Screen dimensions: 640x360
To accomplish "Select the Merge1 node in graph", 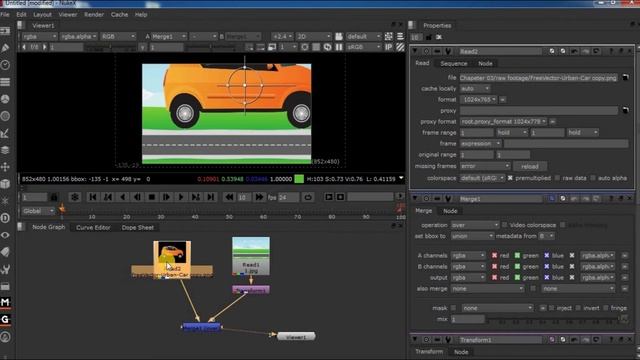I will 201,327.
